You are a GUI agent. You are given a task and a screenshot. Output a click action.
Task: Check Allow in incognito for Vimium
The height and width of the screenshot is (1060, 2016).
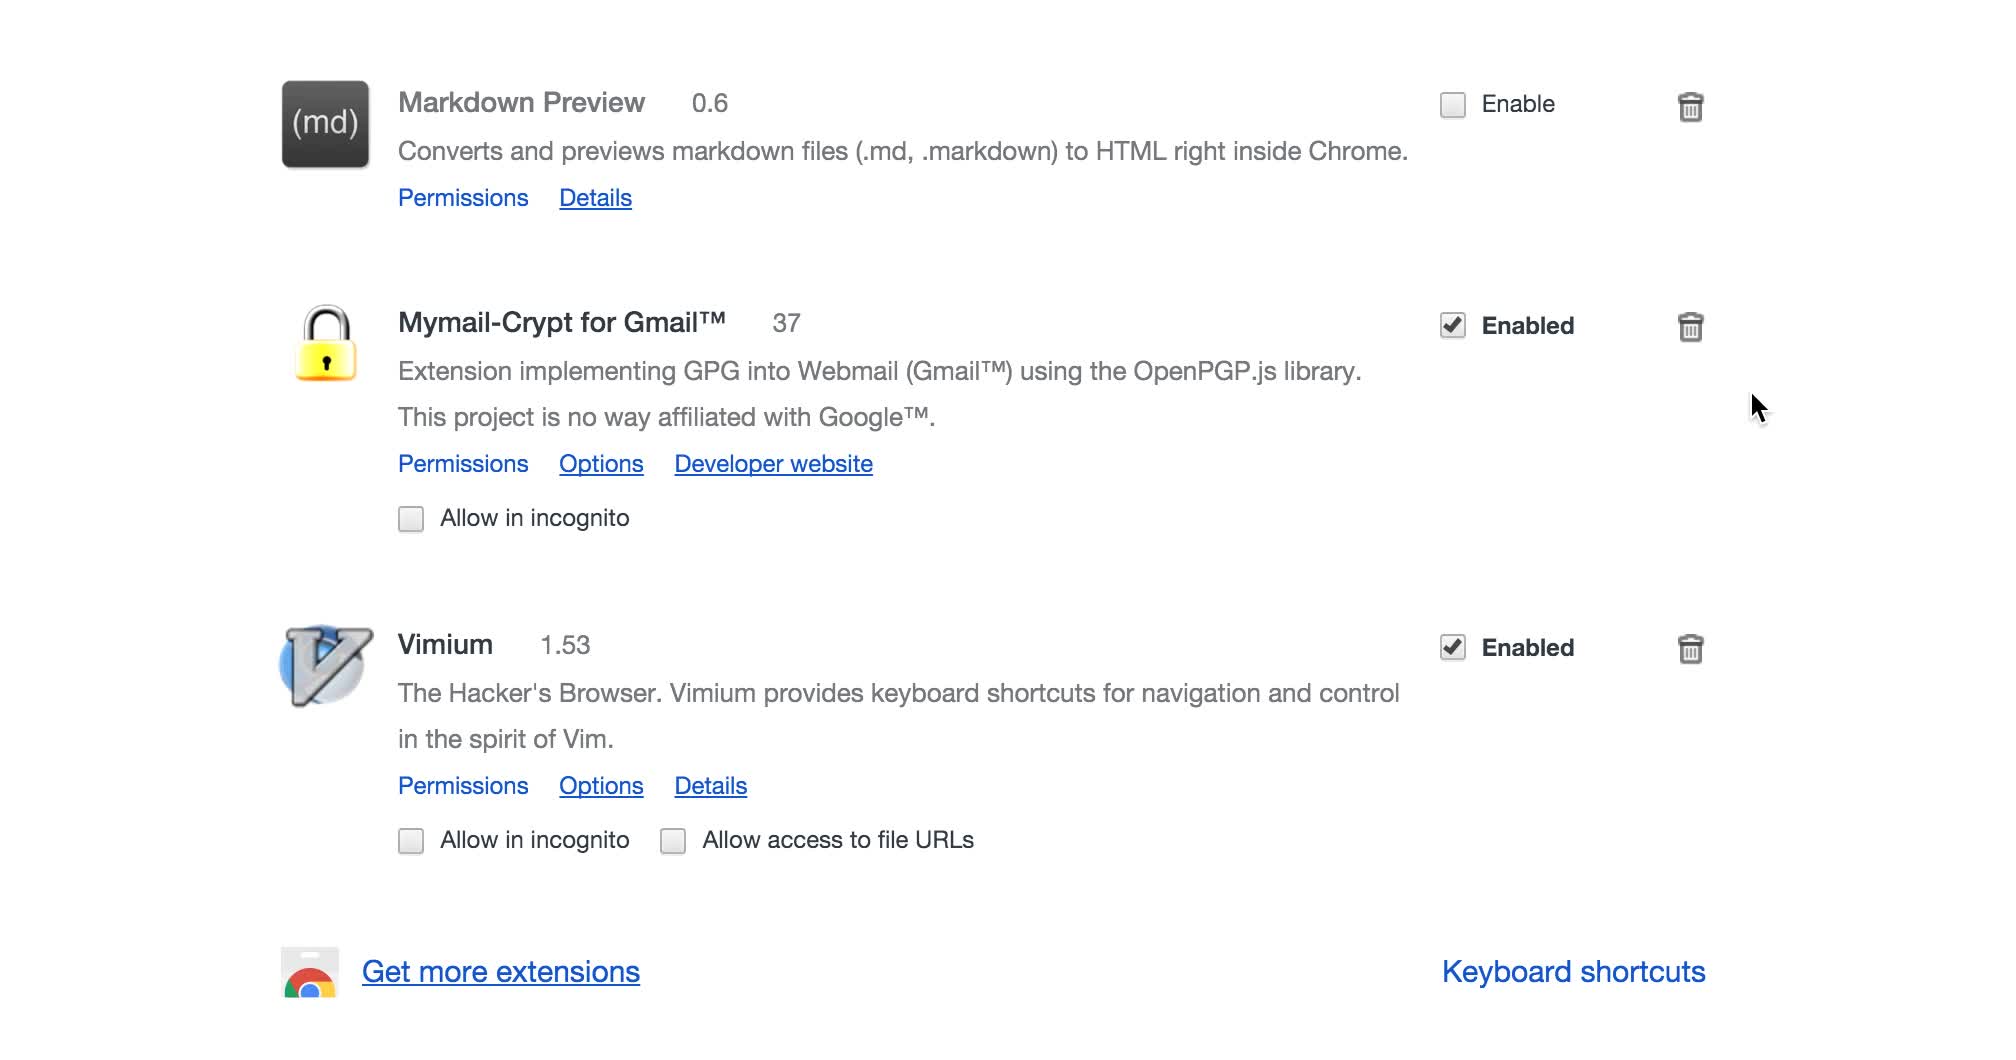pyautogui.click(x=411, y=841)
